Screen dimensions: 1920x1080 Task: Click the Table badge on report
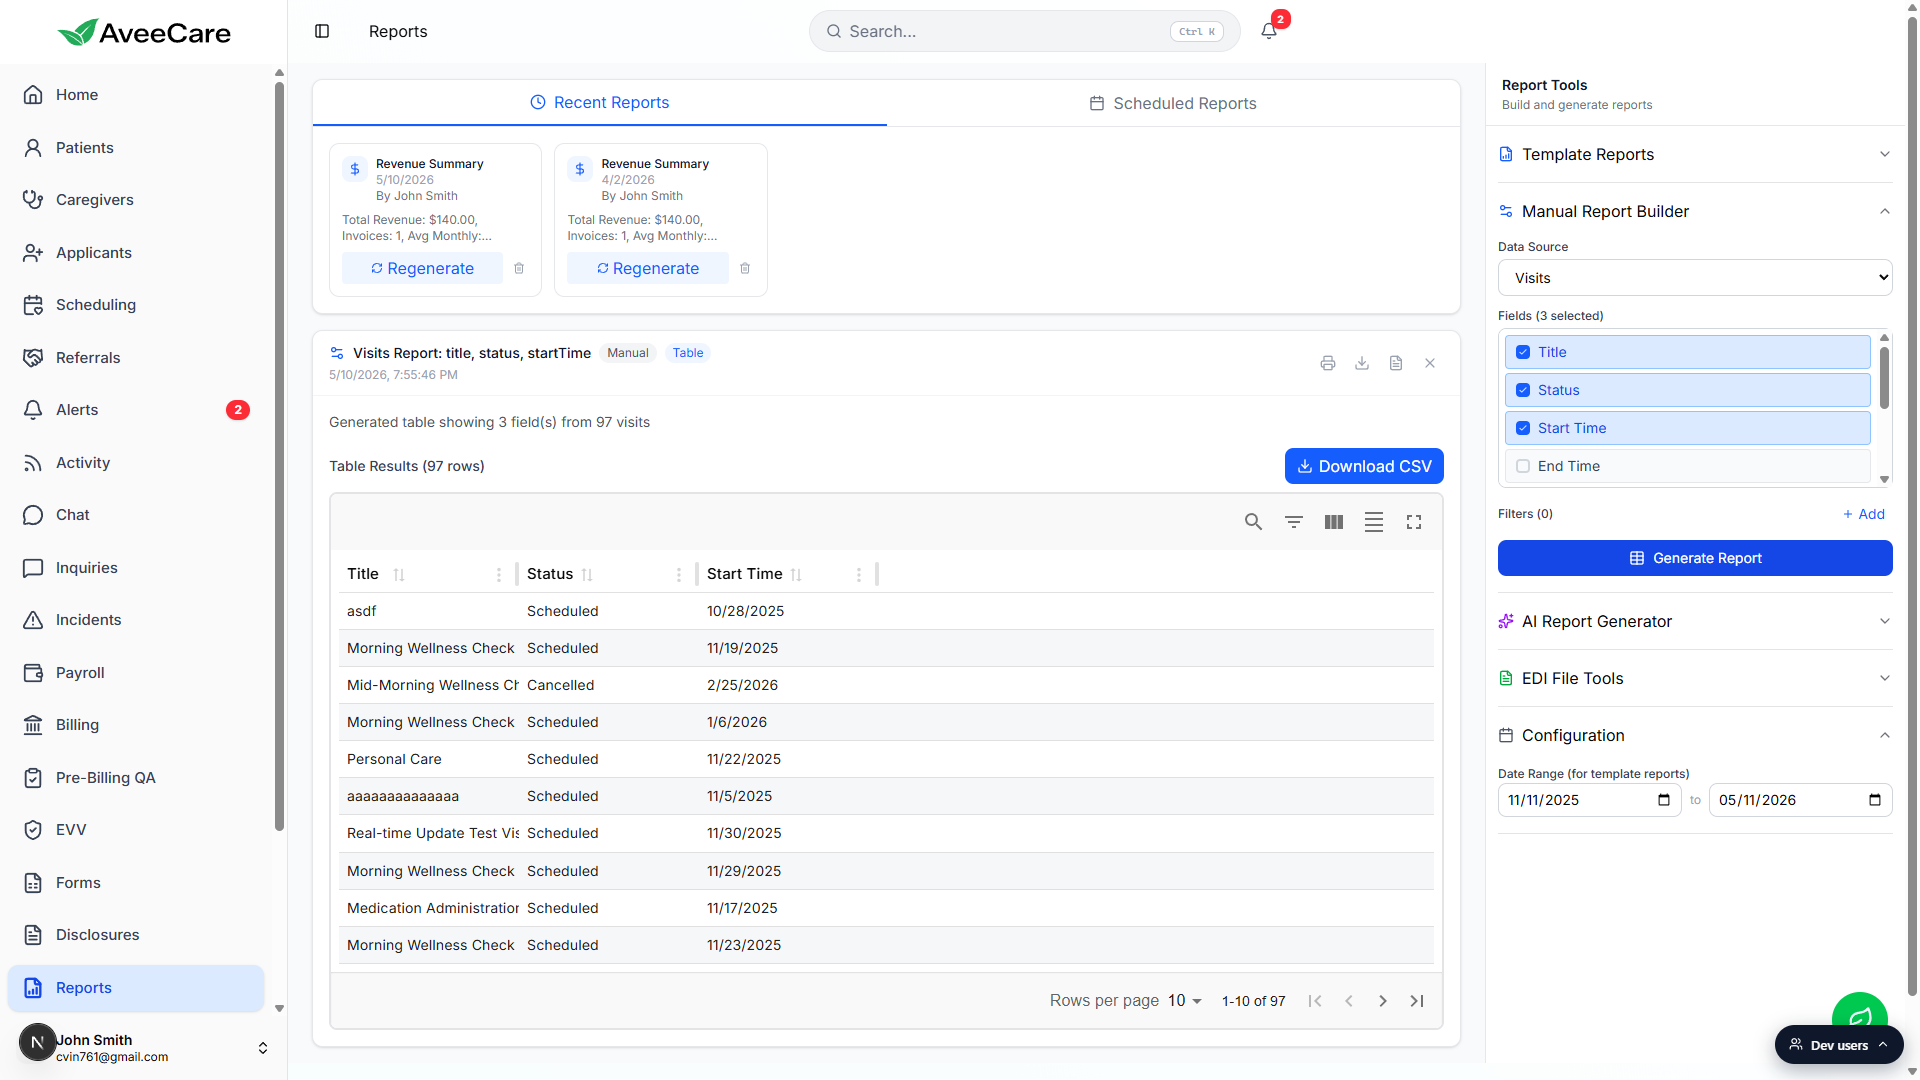(x=688, y=353)
